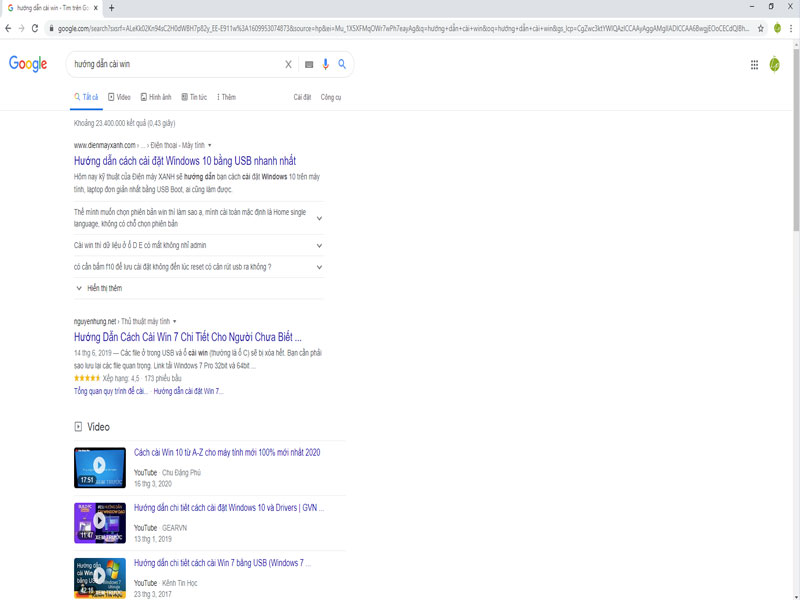Click in the Google search input field
This screenshot has height=600, width=800.
click(173, 64)
